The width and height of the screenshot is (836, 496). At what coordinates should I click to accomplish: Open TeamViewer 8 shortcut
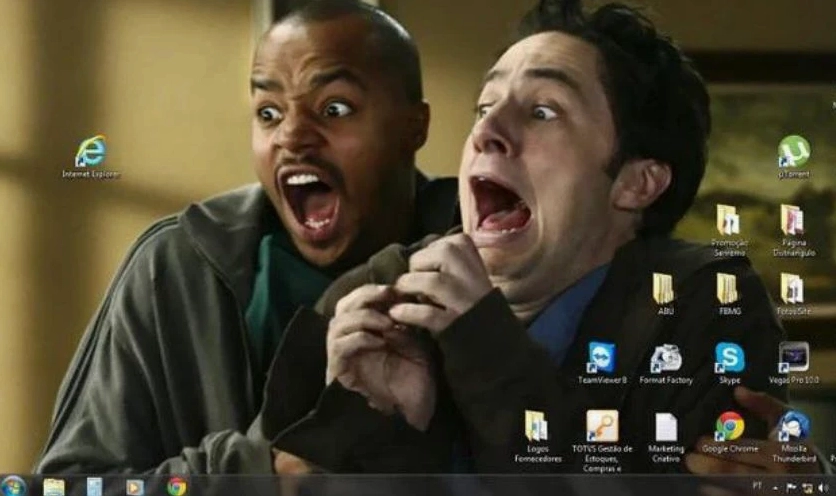coord(602,358)
